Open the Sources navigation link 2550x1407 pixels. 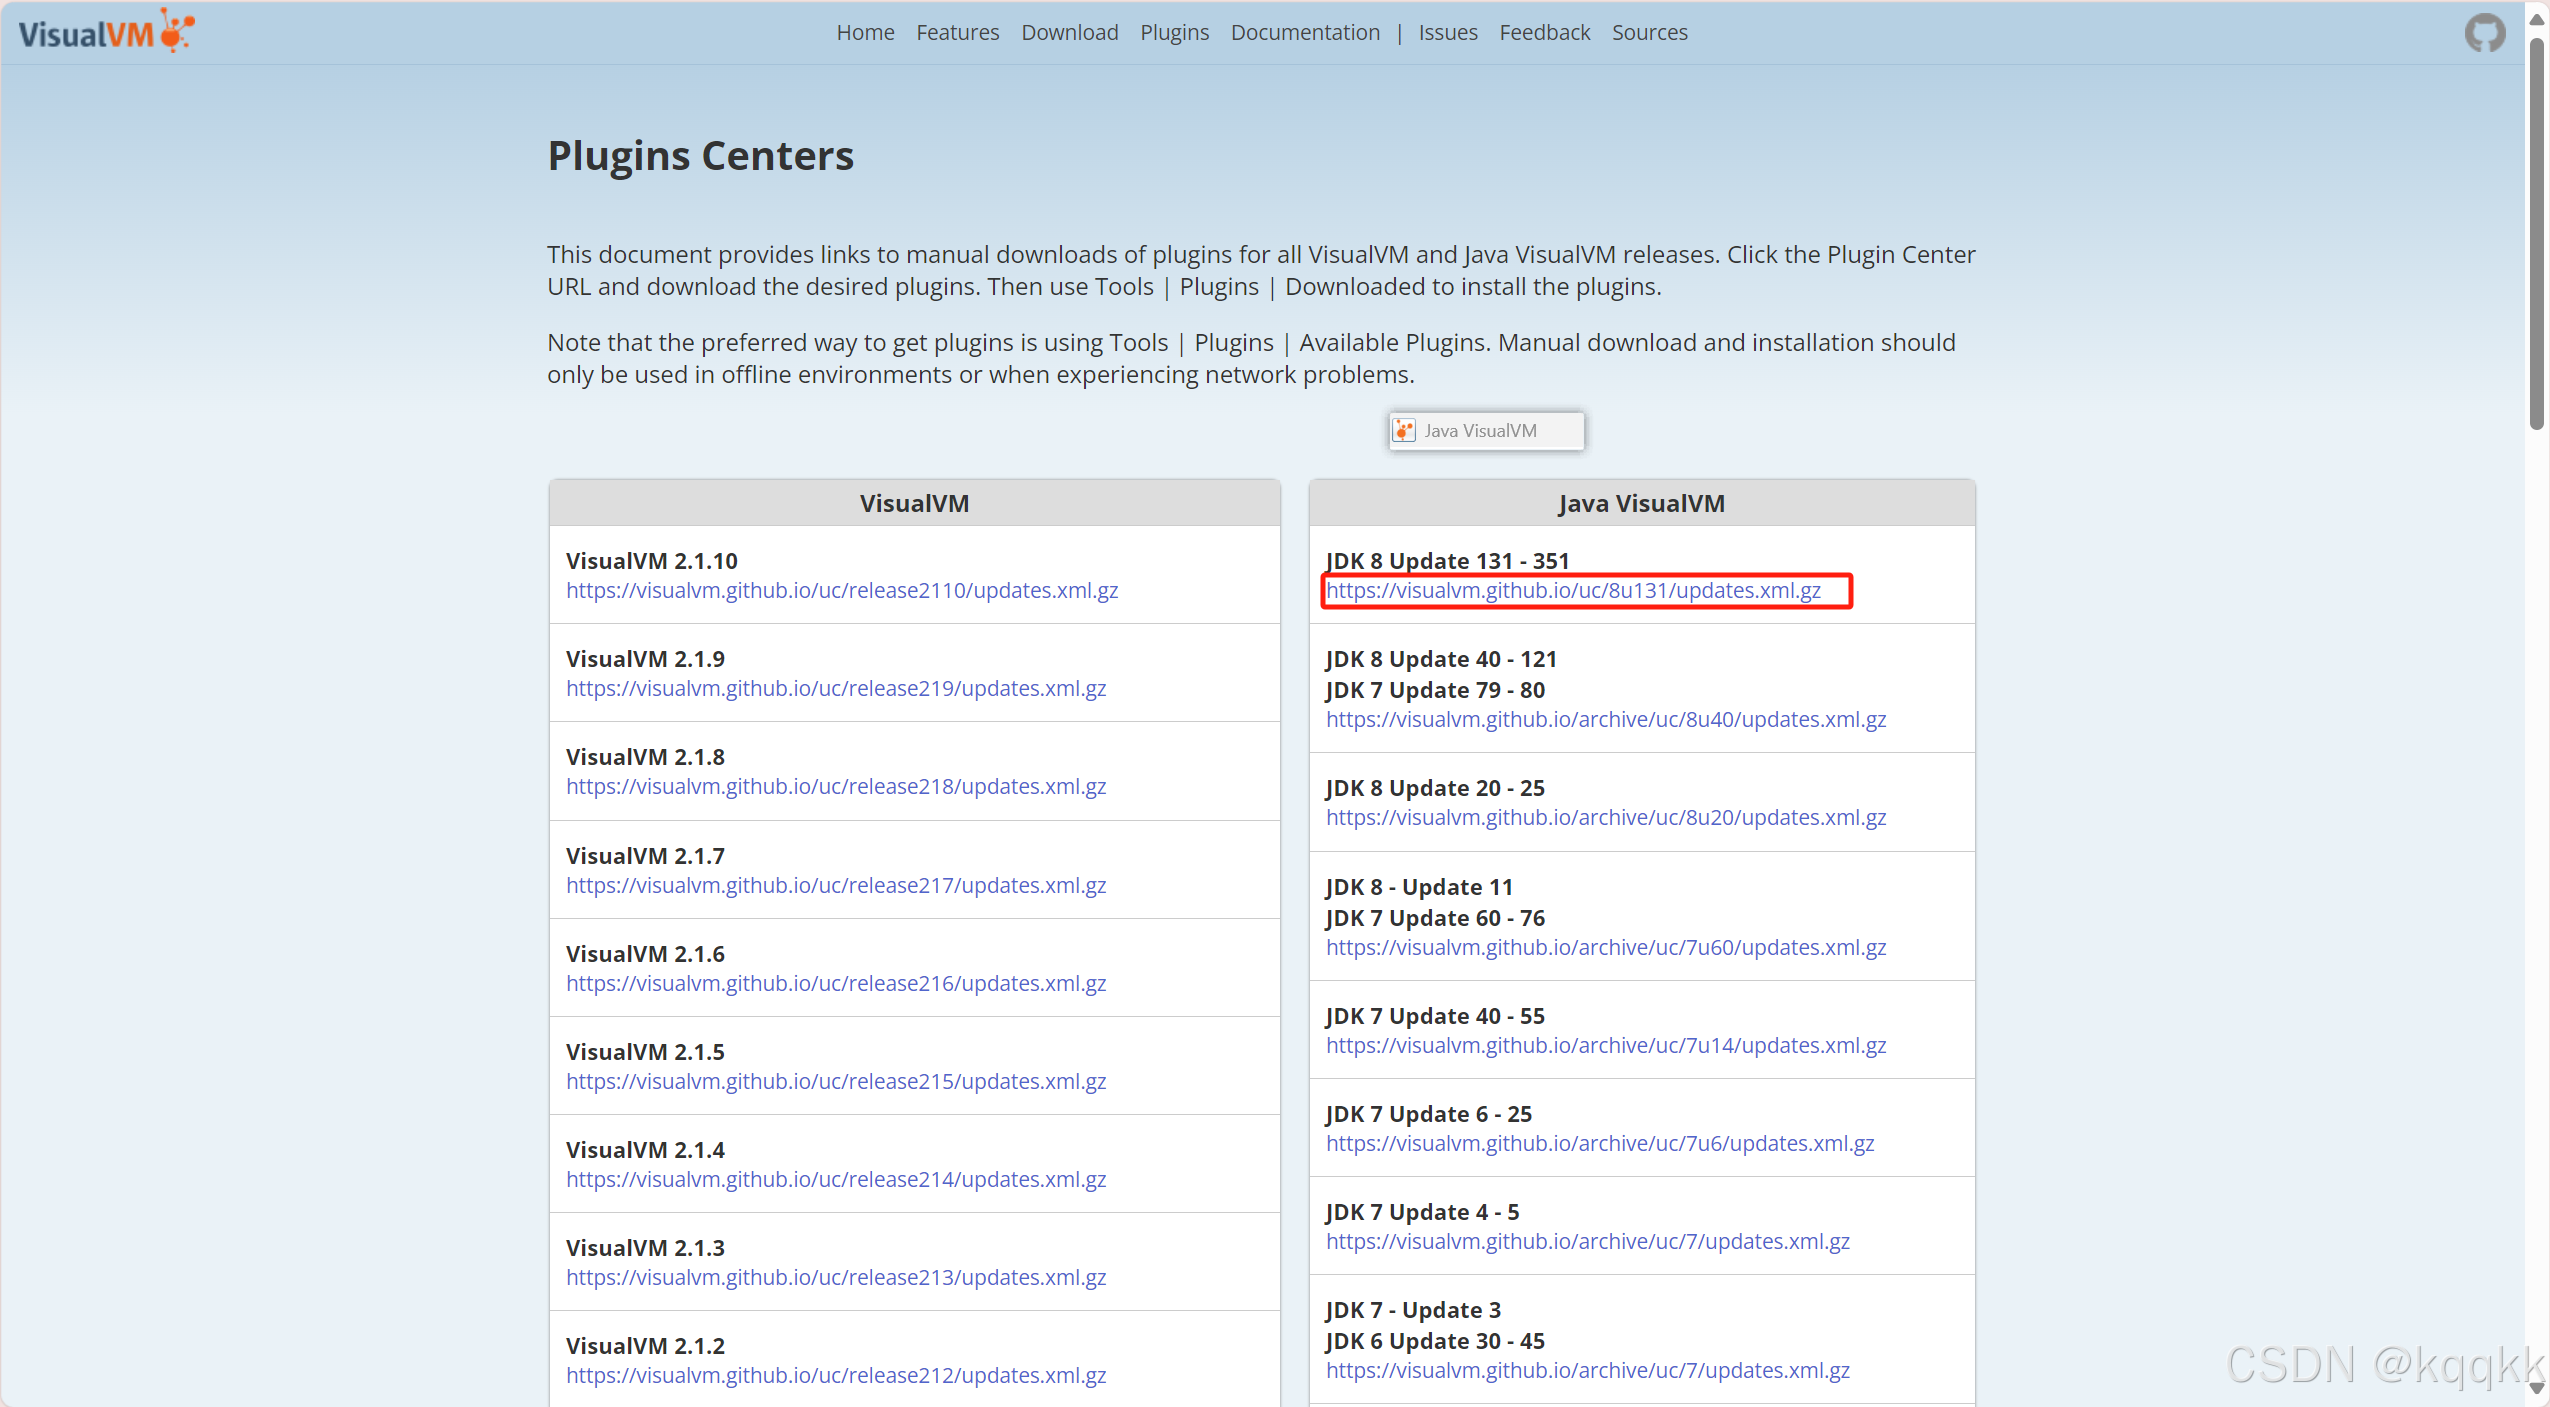click(x=1649, y=33)
